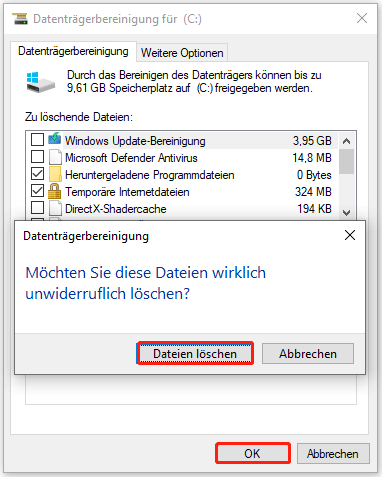382x477 pixels.
Task: Click the padlock icon of Temporäre Internetdateien
Action: point(55,191)
